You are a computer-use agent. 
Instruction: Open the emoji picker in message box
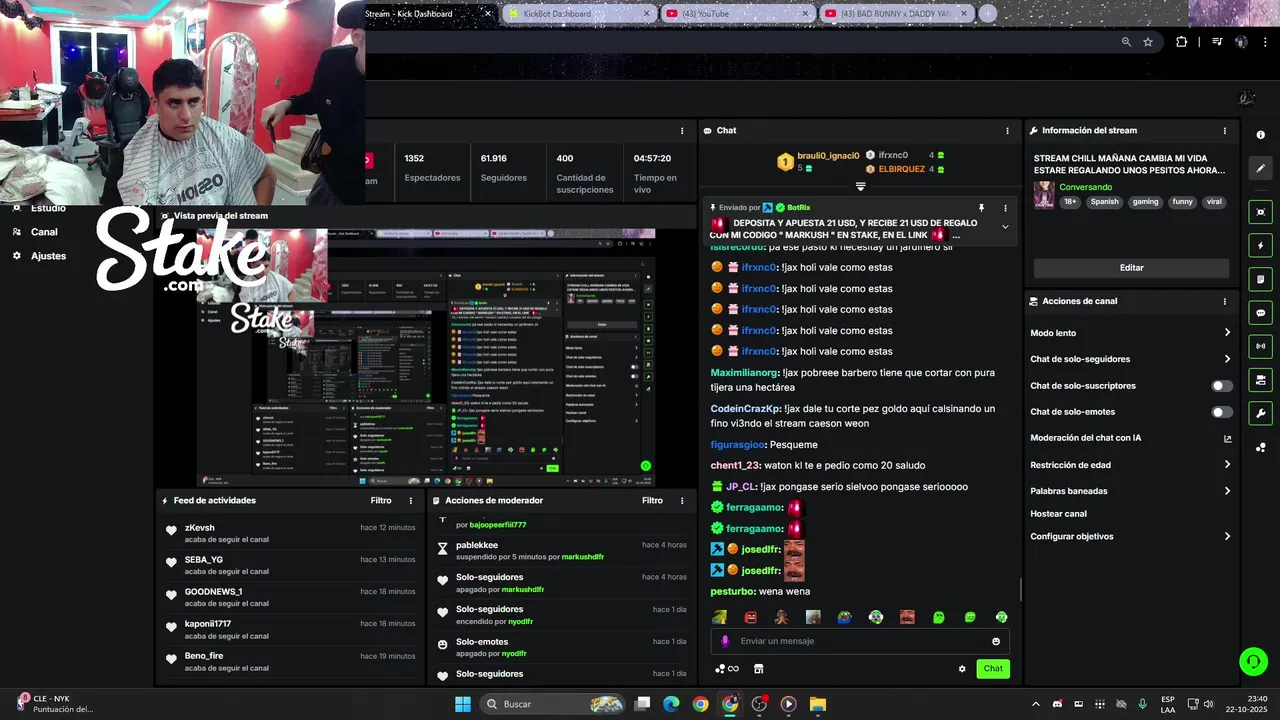(996, 641)
